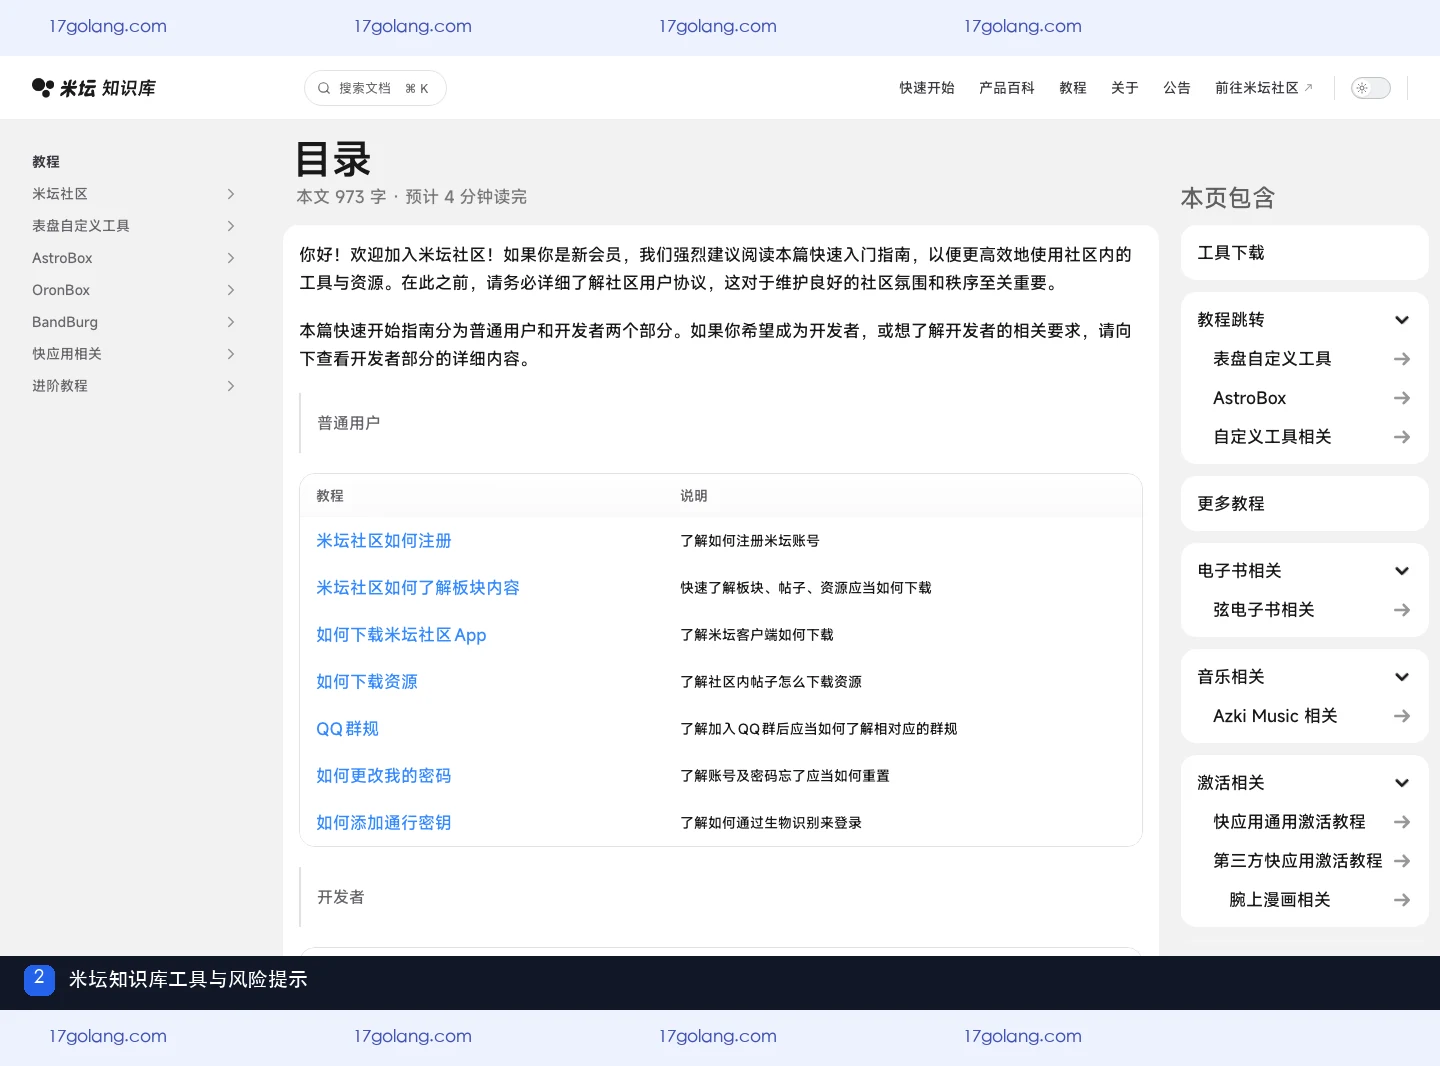Jump to 工具下载 section
This screenshot has height=1066, width=1440.
(1304, 253)
